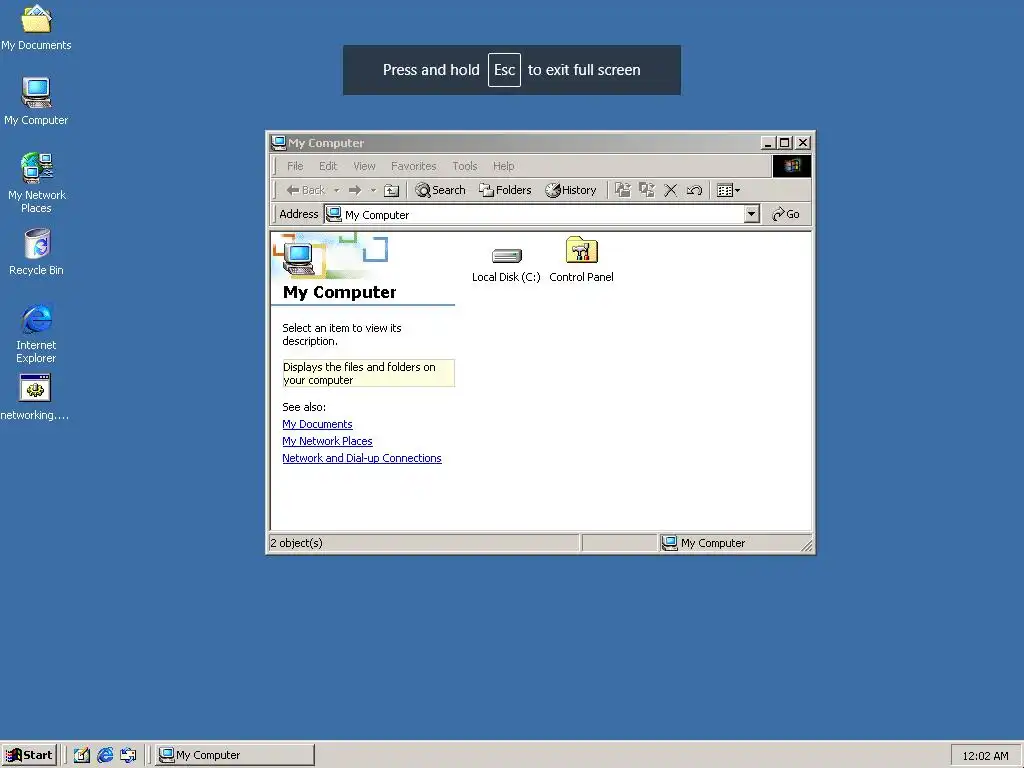Open the Favorites menu
1024x768 pixels.
tap(413, 166)
